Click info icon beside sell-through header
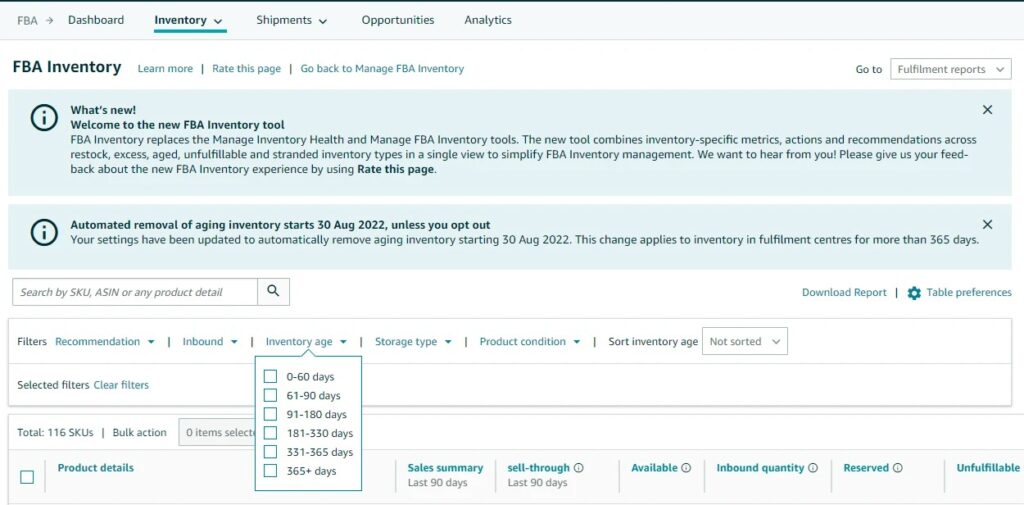1024x505 pixels. pos(578,468)
